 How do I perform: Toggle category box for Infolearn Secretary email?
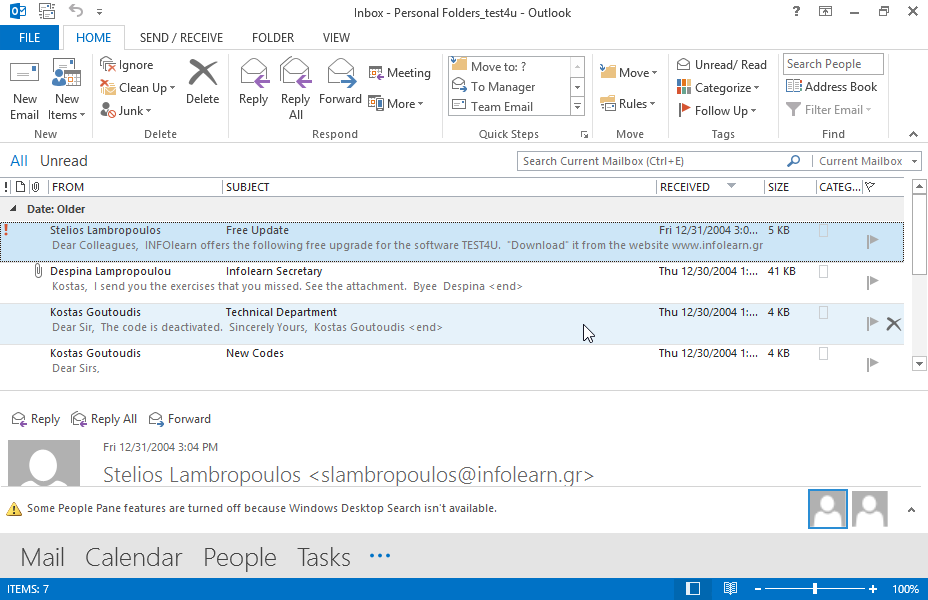coord(823,272)
